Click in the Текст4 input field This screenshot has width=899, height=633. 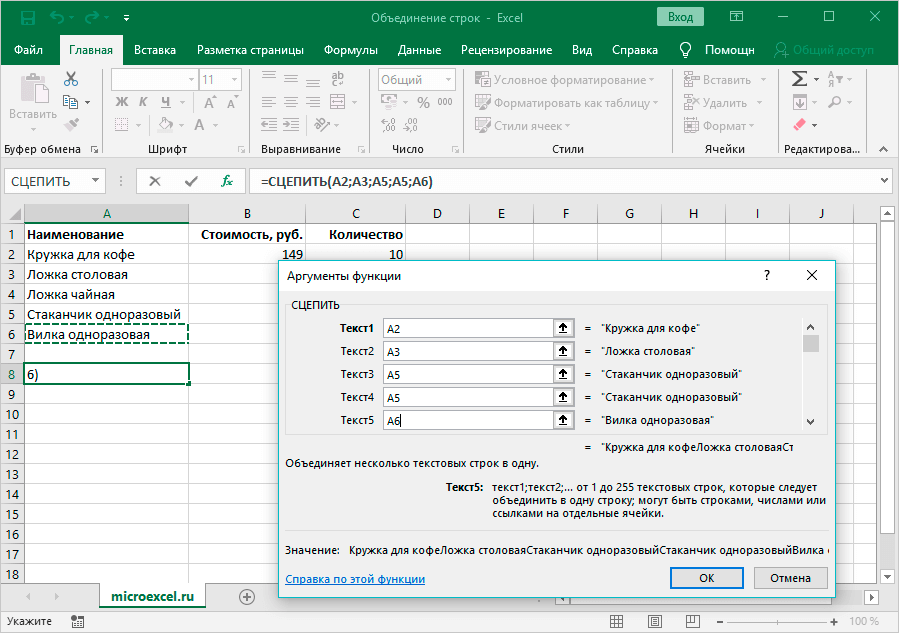click(x=468, y=397)
